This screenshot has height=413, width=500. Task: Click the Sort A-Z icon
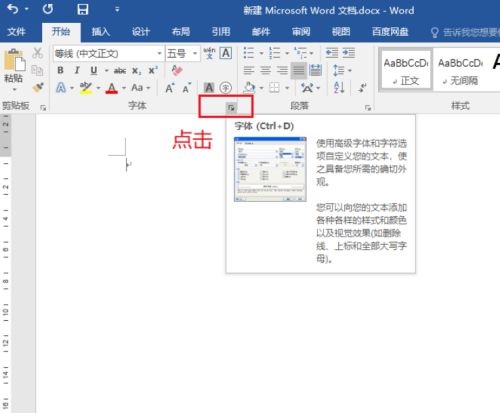point(339,88)
